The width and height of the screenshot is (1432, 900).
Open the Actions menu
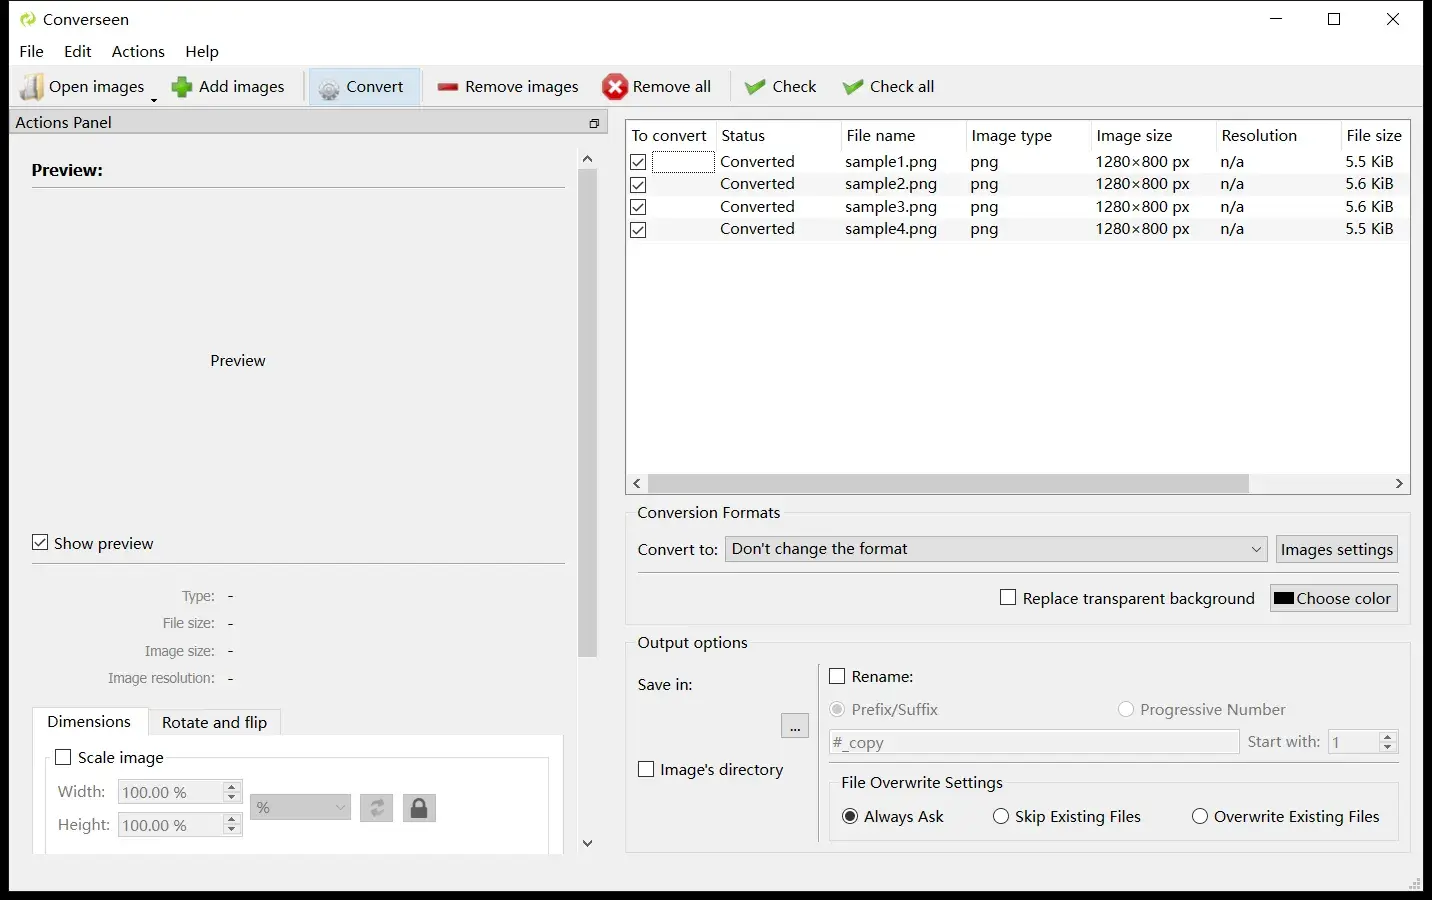tap(138, 51)
